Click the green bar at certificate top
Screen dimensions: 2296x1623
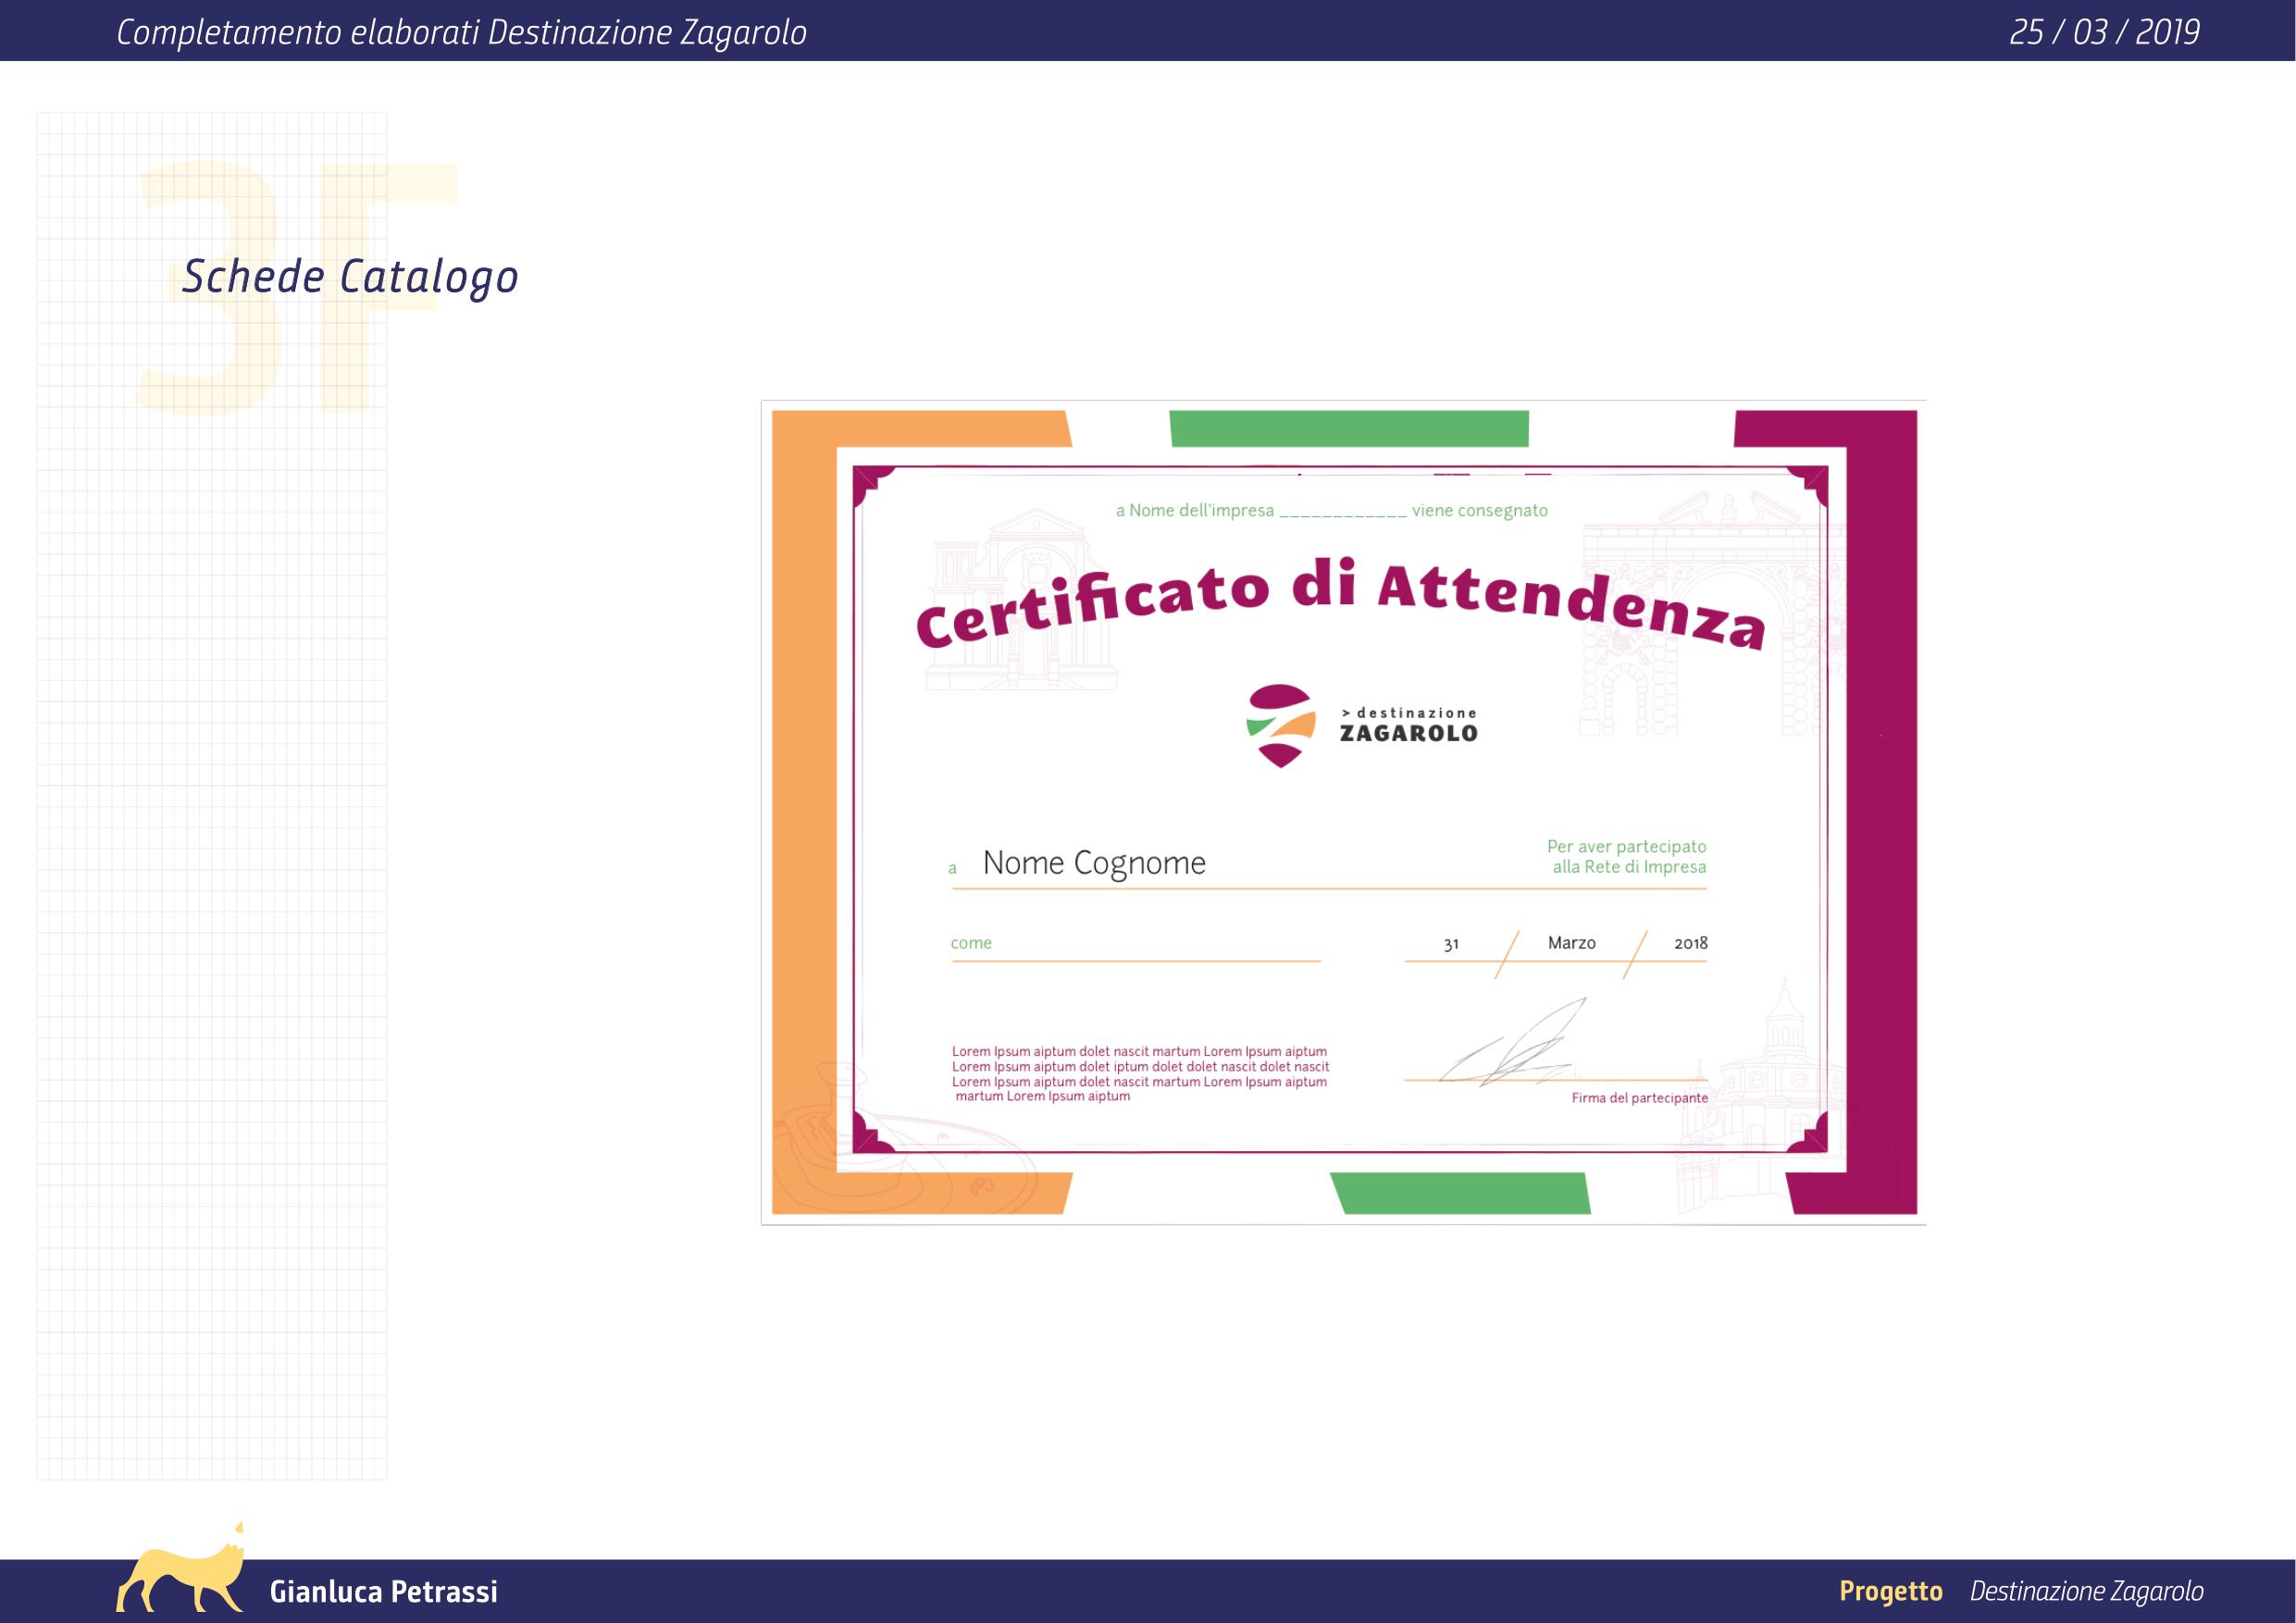(x=1348, y=428)
